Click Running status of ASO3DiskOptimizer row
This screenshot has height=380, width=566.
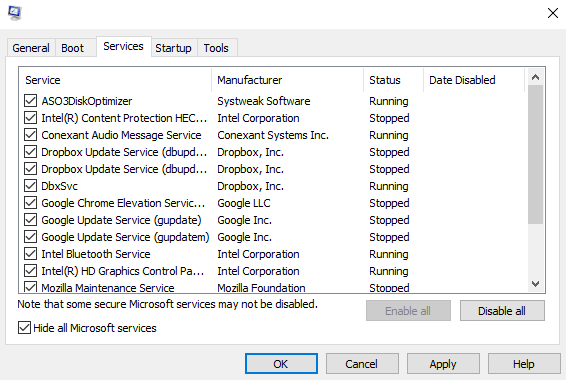tap(389, 101)
